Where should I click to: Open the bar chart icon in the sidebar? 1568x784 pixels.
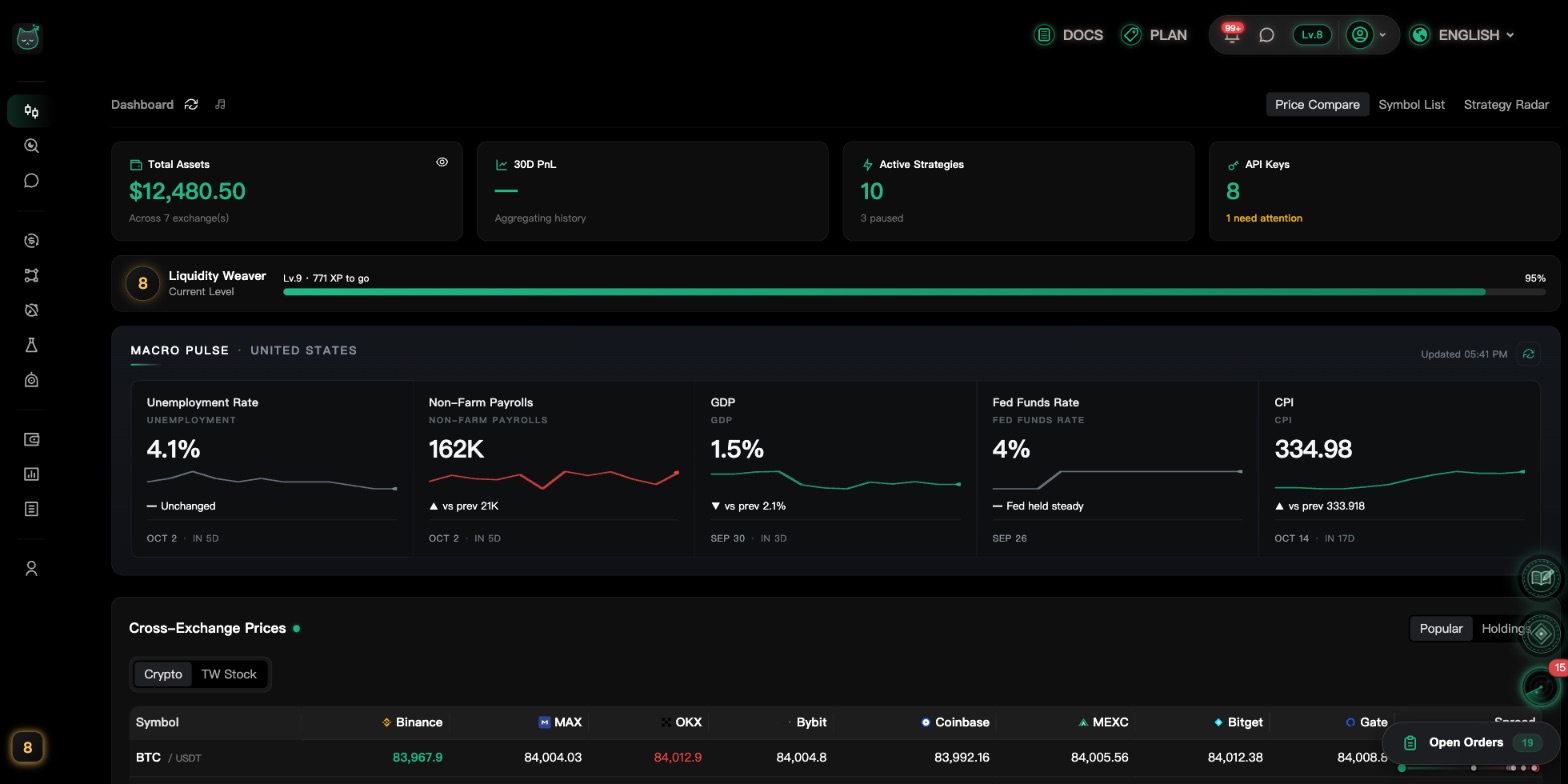(x=31, y=474)
